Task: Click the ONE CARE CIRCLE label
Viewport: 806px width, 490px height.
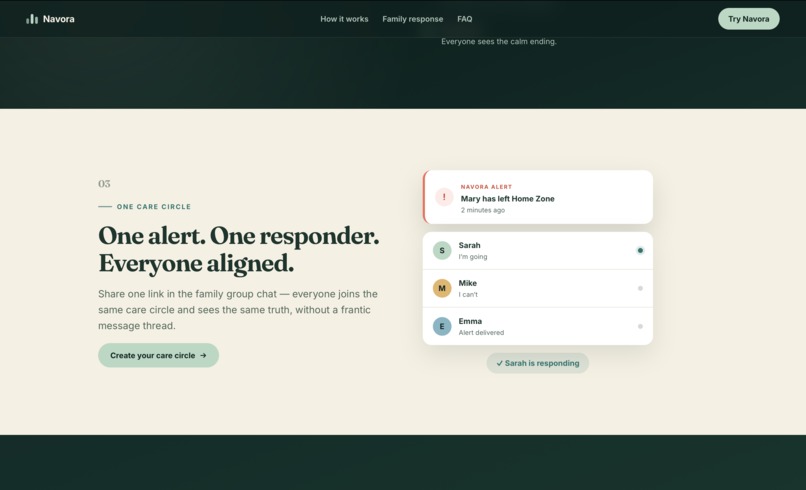Action: (x=154, y=207)
